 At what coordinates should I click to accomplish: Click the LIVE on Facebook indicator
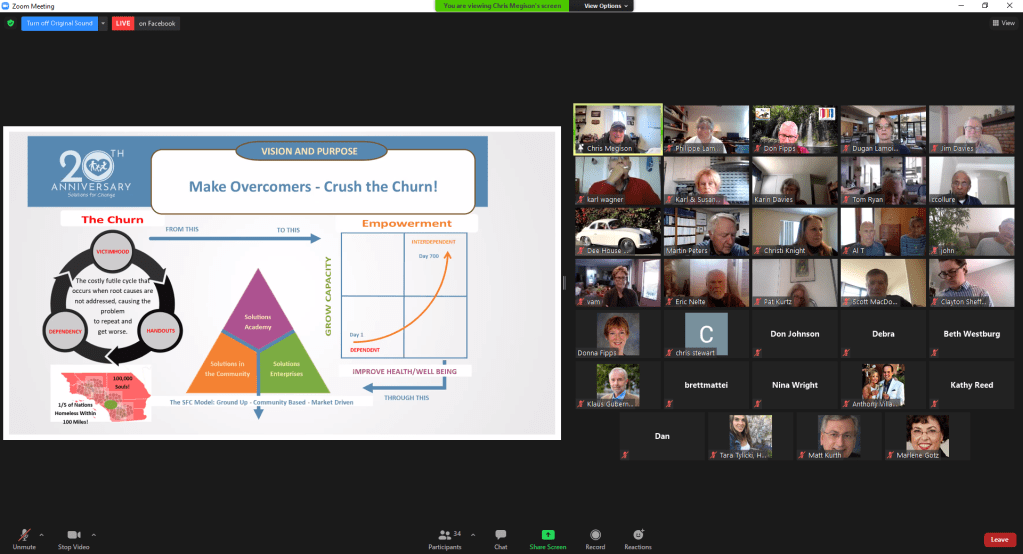pos(146,23)
